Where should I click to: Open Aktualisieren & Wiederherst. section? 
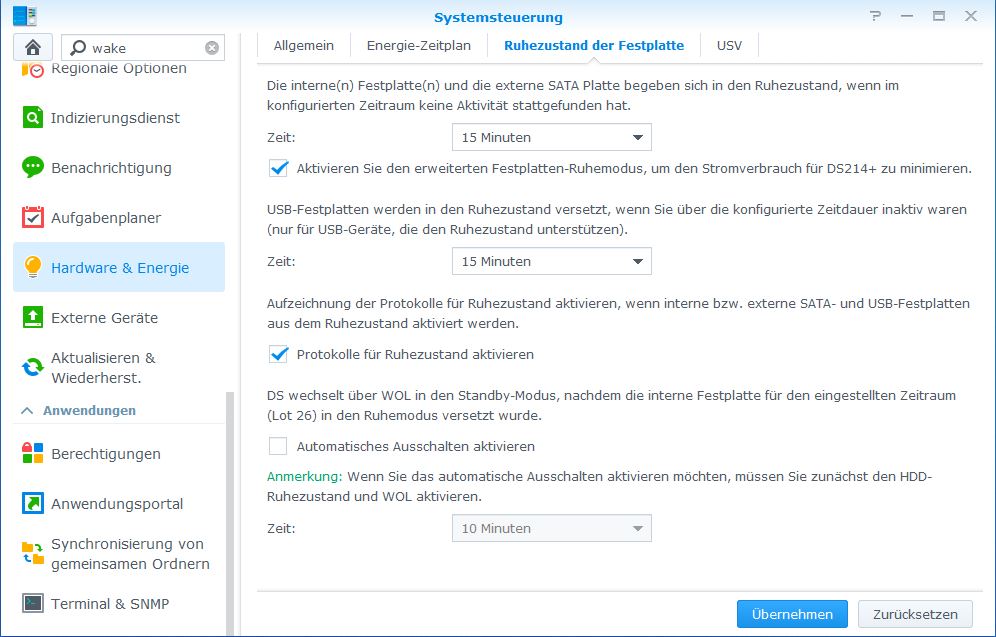coord(103,368)
